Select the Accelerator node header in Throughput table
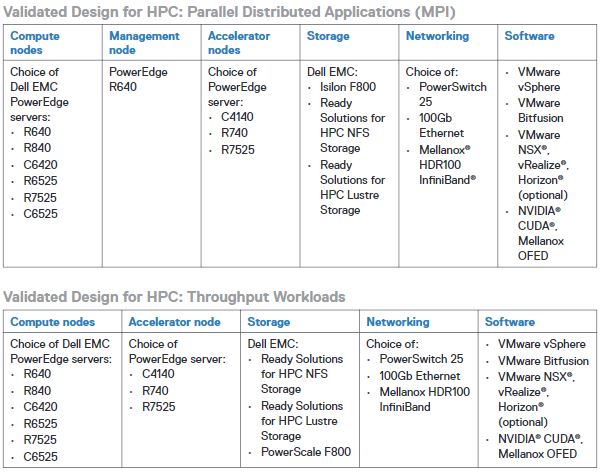This screenshot has width=609, height=473. click(x=174, y=322)
